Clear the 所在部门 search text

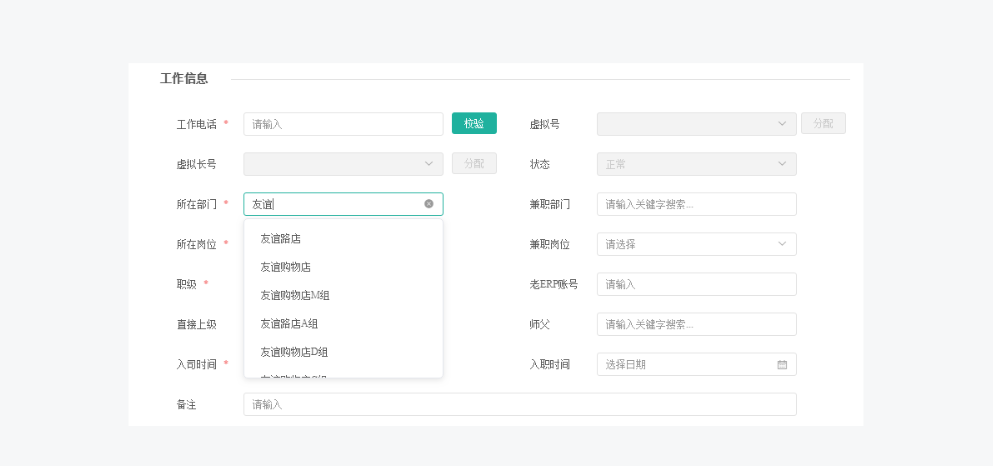coord(429,204)
